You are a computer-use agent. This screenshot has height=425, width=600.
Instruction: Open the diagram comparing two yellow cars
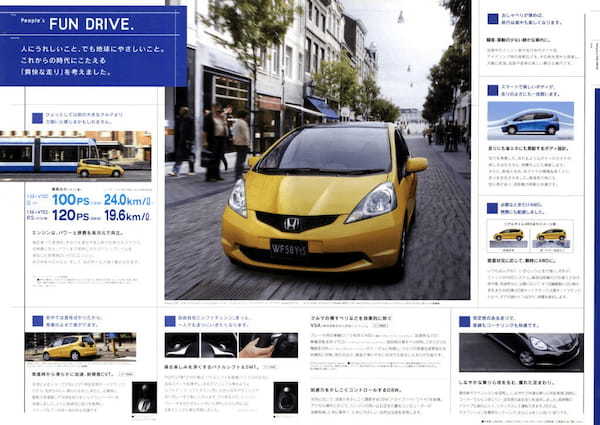tap(530, 236)
